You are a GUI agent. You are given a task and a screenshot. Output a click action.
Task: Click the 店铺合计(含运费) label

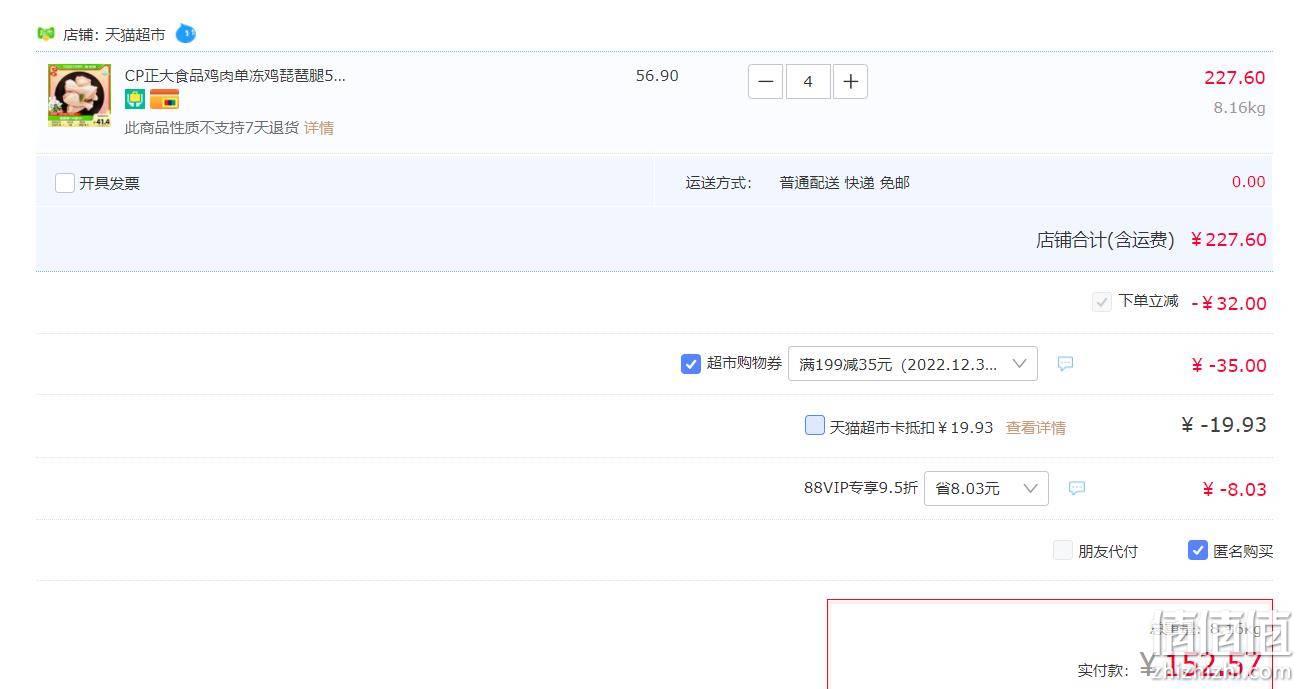1105,240
